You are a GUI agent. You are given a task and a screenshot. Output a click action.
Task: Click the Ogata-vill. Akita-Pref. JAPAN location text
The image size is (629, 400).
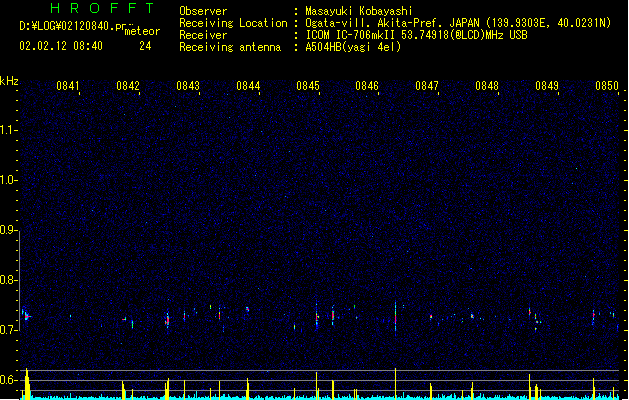click(458, 23)
